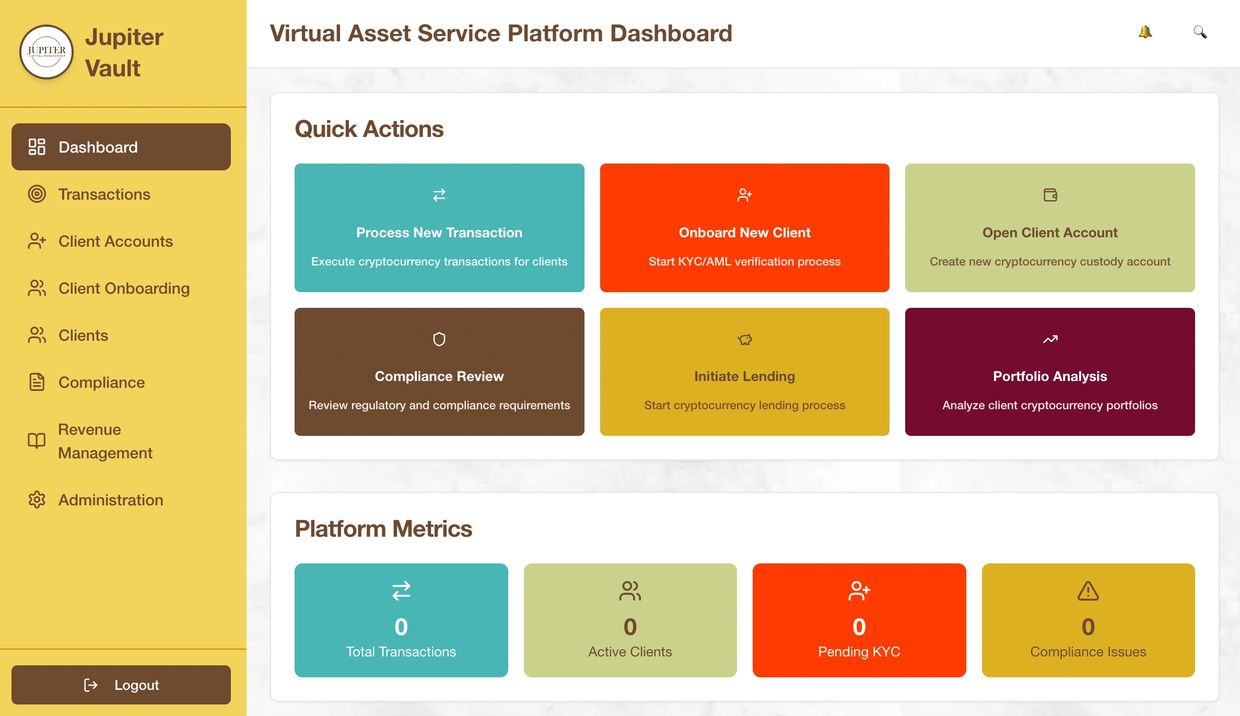This screenshot has width=1240, height=716.
Task: Go to Client Accounts in the sidebar
Action: (115, 241)
